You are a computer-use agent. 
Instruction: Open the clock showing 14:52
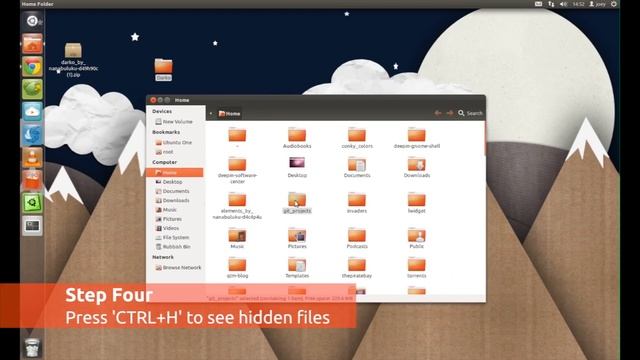[x=578, y=4]
